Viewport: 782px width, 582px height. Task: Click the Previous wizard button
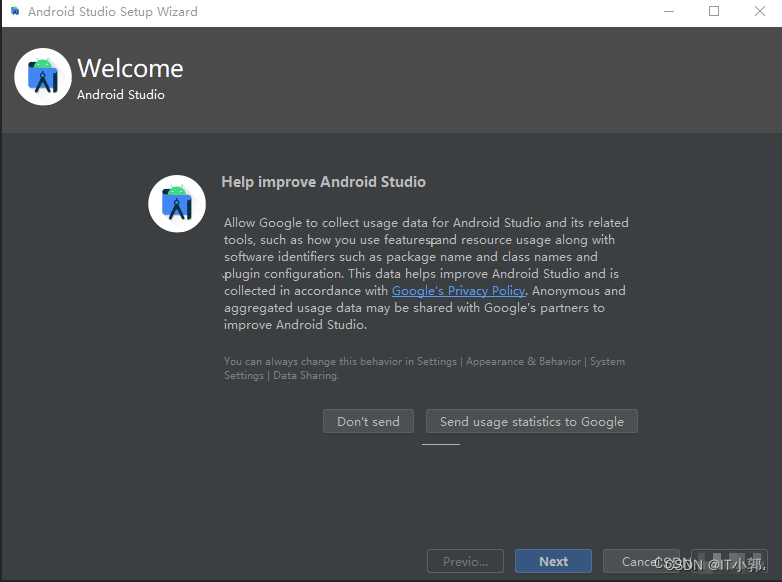(465, 561)
